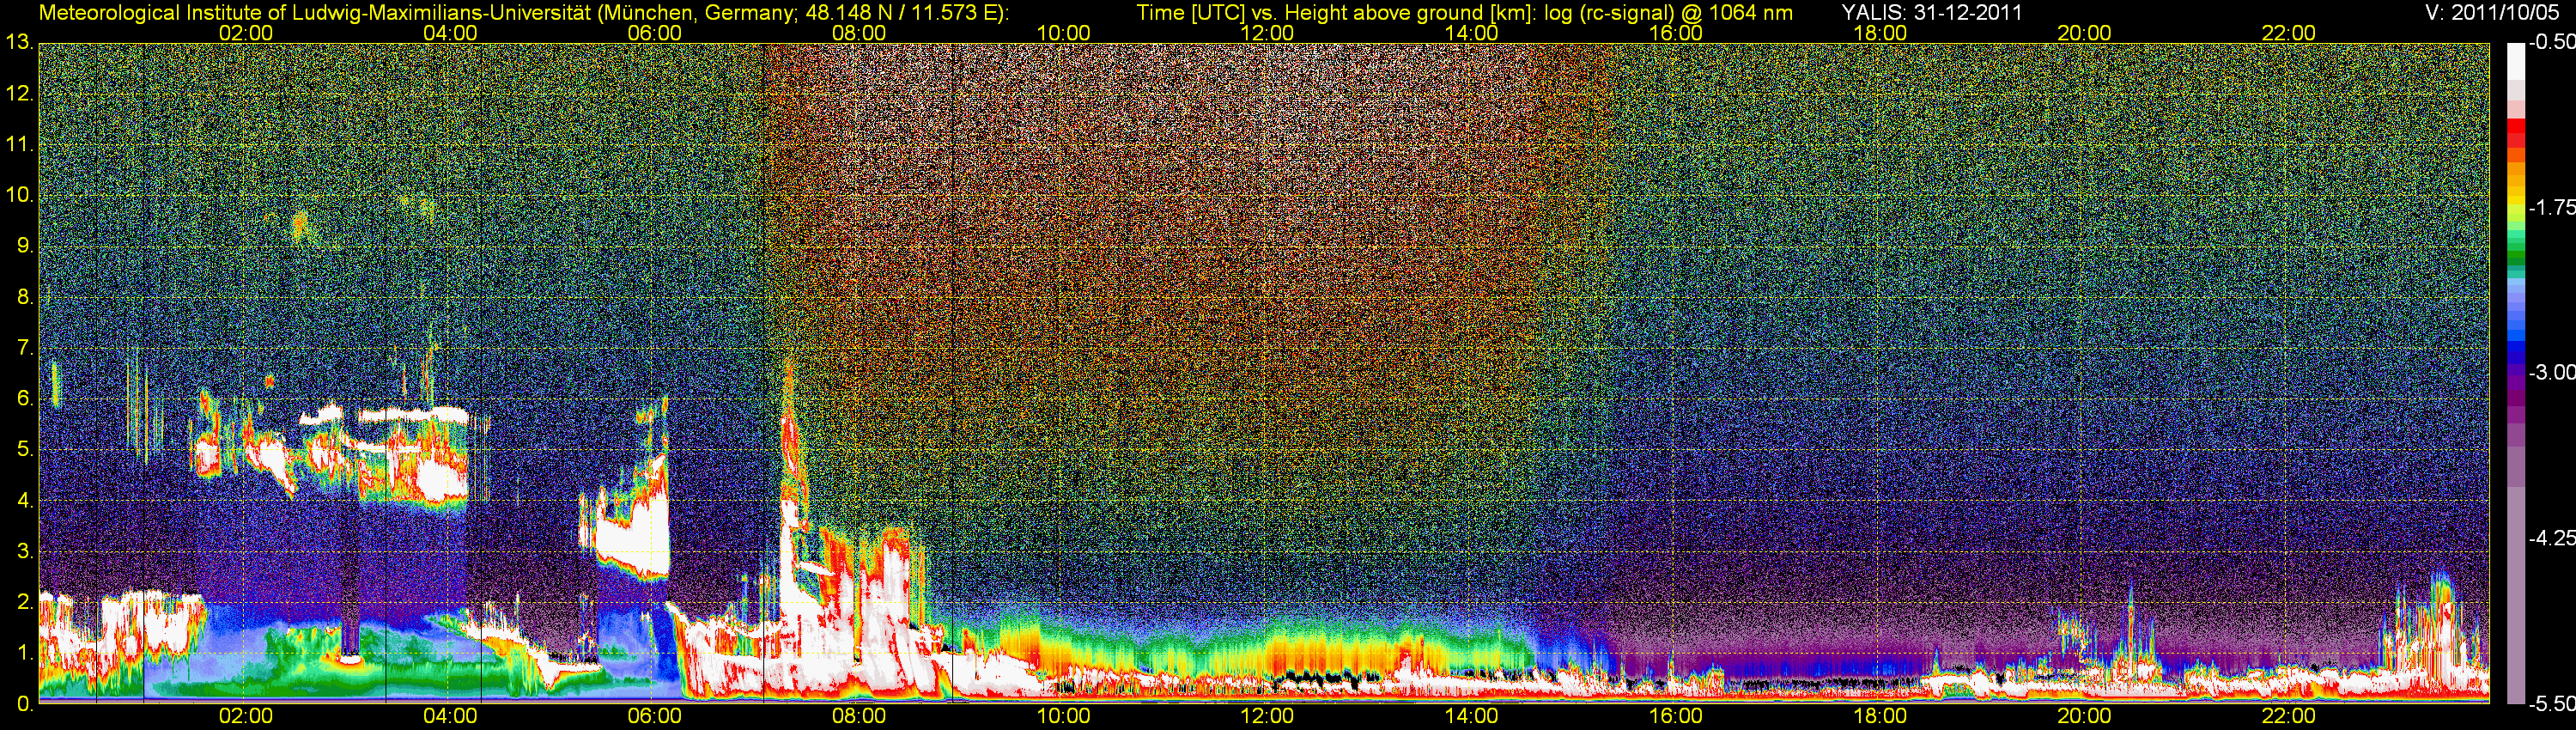Viewport: 2576px width, 730px height.
Task: Click the 'log (rc-signal) @ 1064 nm' title text
Action: [x=1668, y=13]
